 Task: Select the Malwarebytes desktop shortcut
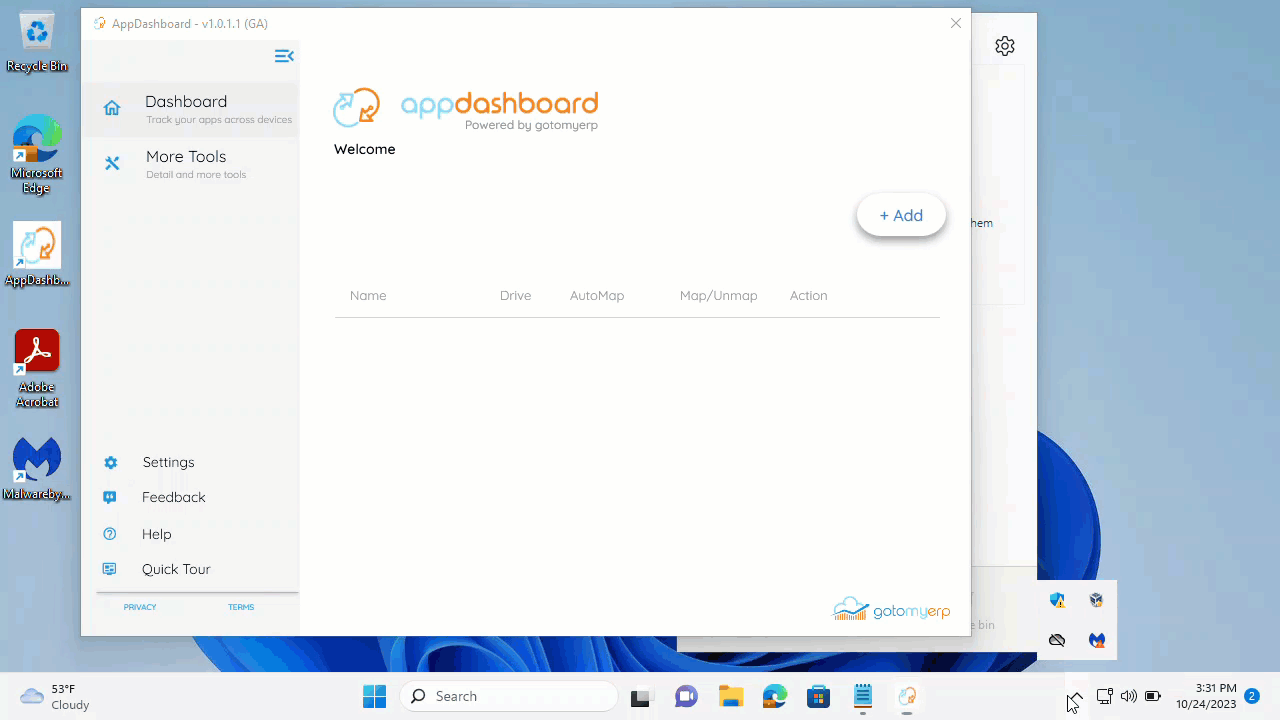37,469
